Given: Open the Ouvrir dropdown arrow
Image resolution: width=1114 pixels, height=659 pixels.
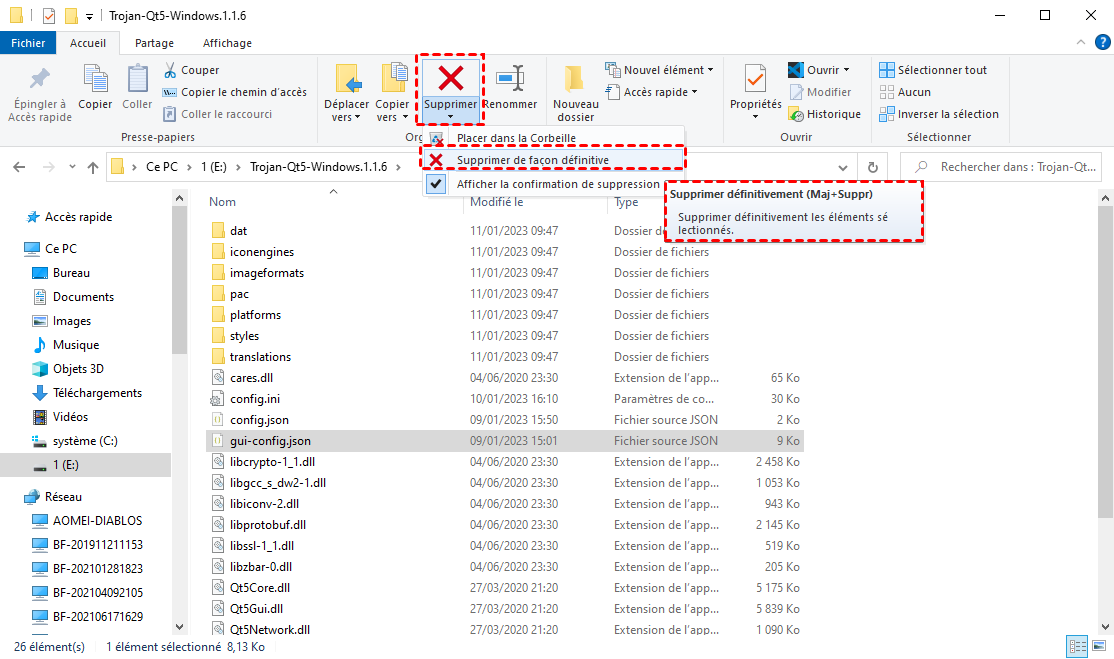Looking at the screenshot, I should 846,70.
